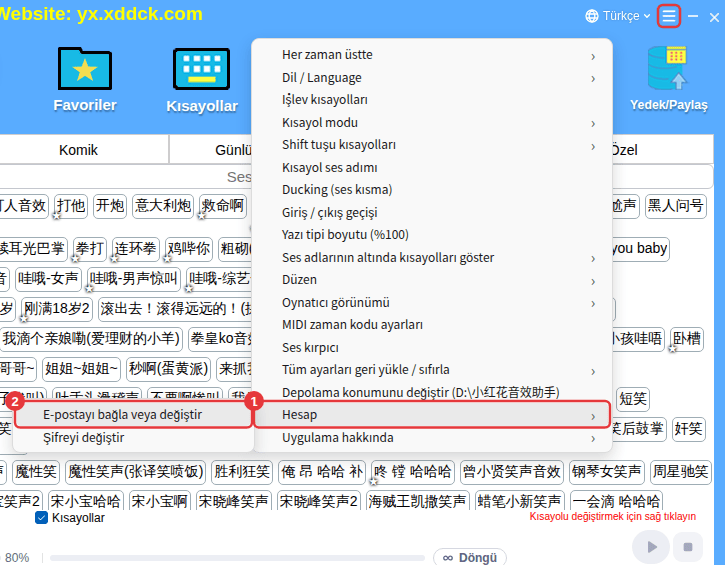Expand the Kısayol modu submenu
The height and width of the screenshot is (565, 725).
[x=432, y=123]
